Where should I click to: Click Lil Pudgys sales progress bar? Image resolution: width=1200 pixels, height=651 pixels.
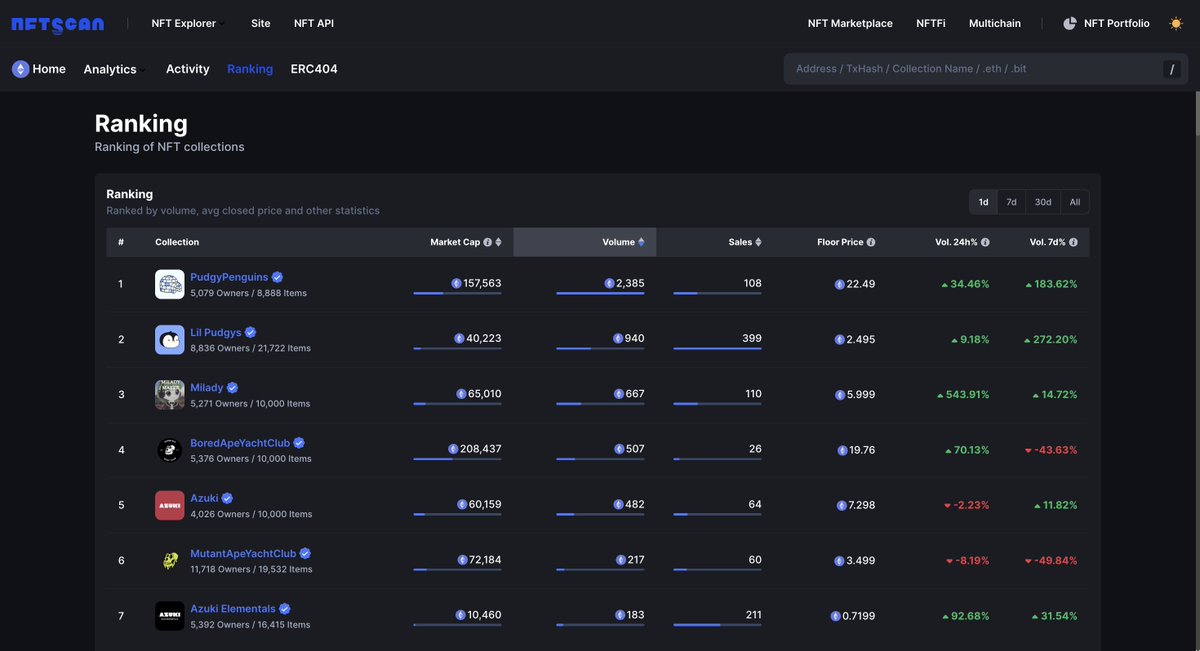[717, 348]
